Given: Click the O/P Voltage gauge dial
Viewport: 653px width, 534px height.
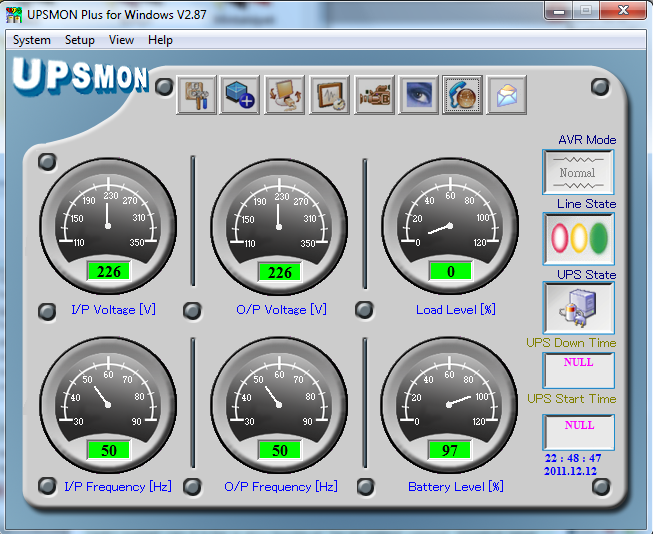Looking at the screenshot, I should click(x=279, y=227).
